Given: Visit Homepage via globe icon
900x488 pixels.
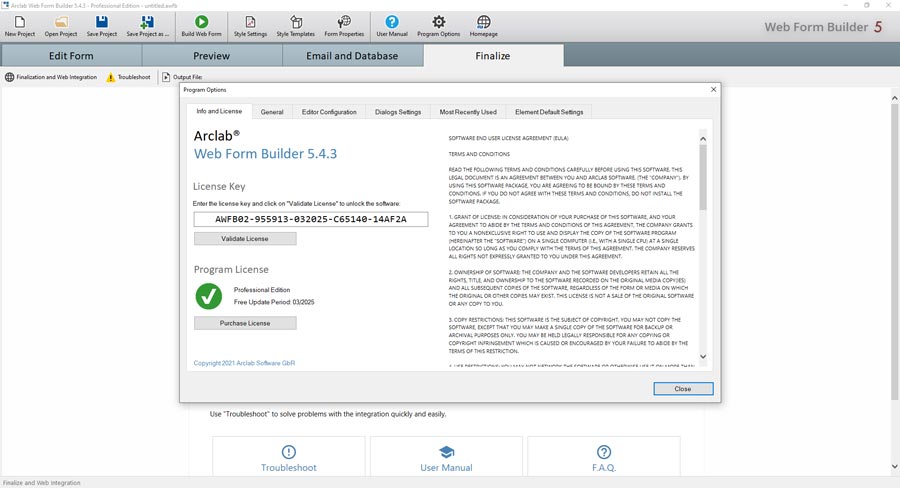Looking at the screenshot, I should coord(483,22).
